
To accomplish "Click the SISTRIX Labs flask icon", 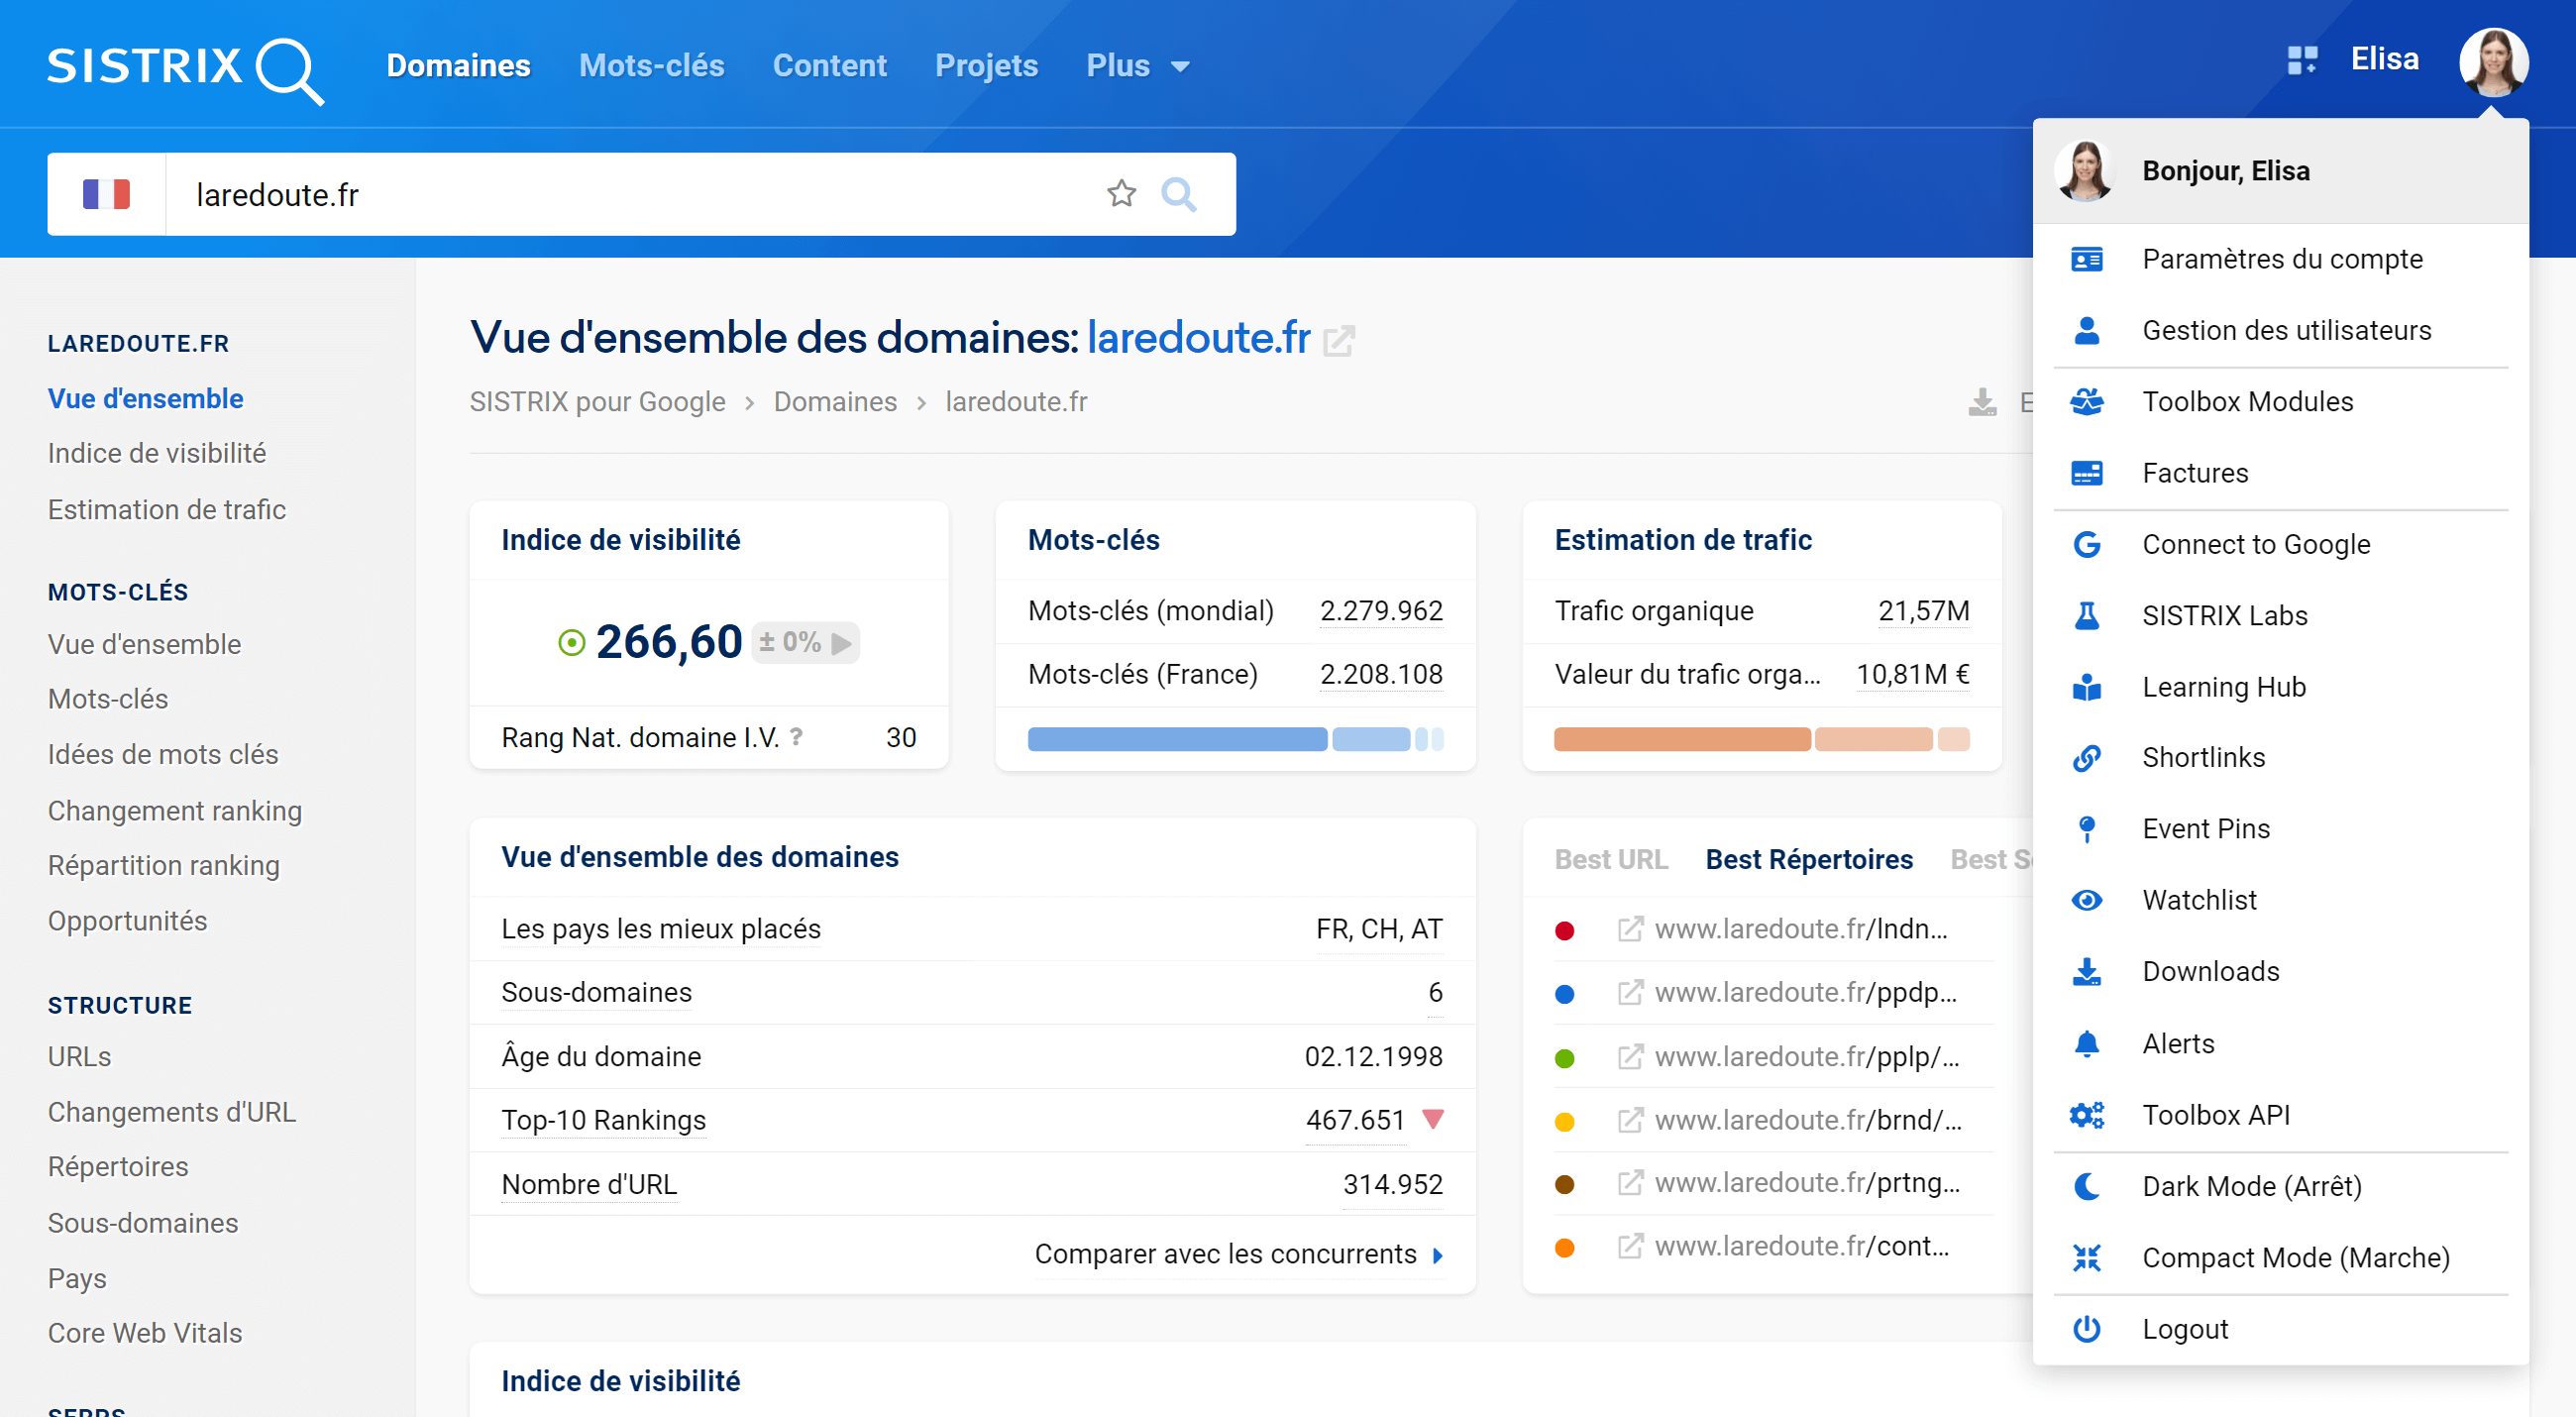I will pos(2086,615).
